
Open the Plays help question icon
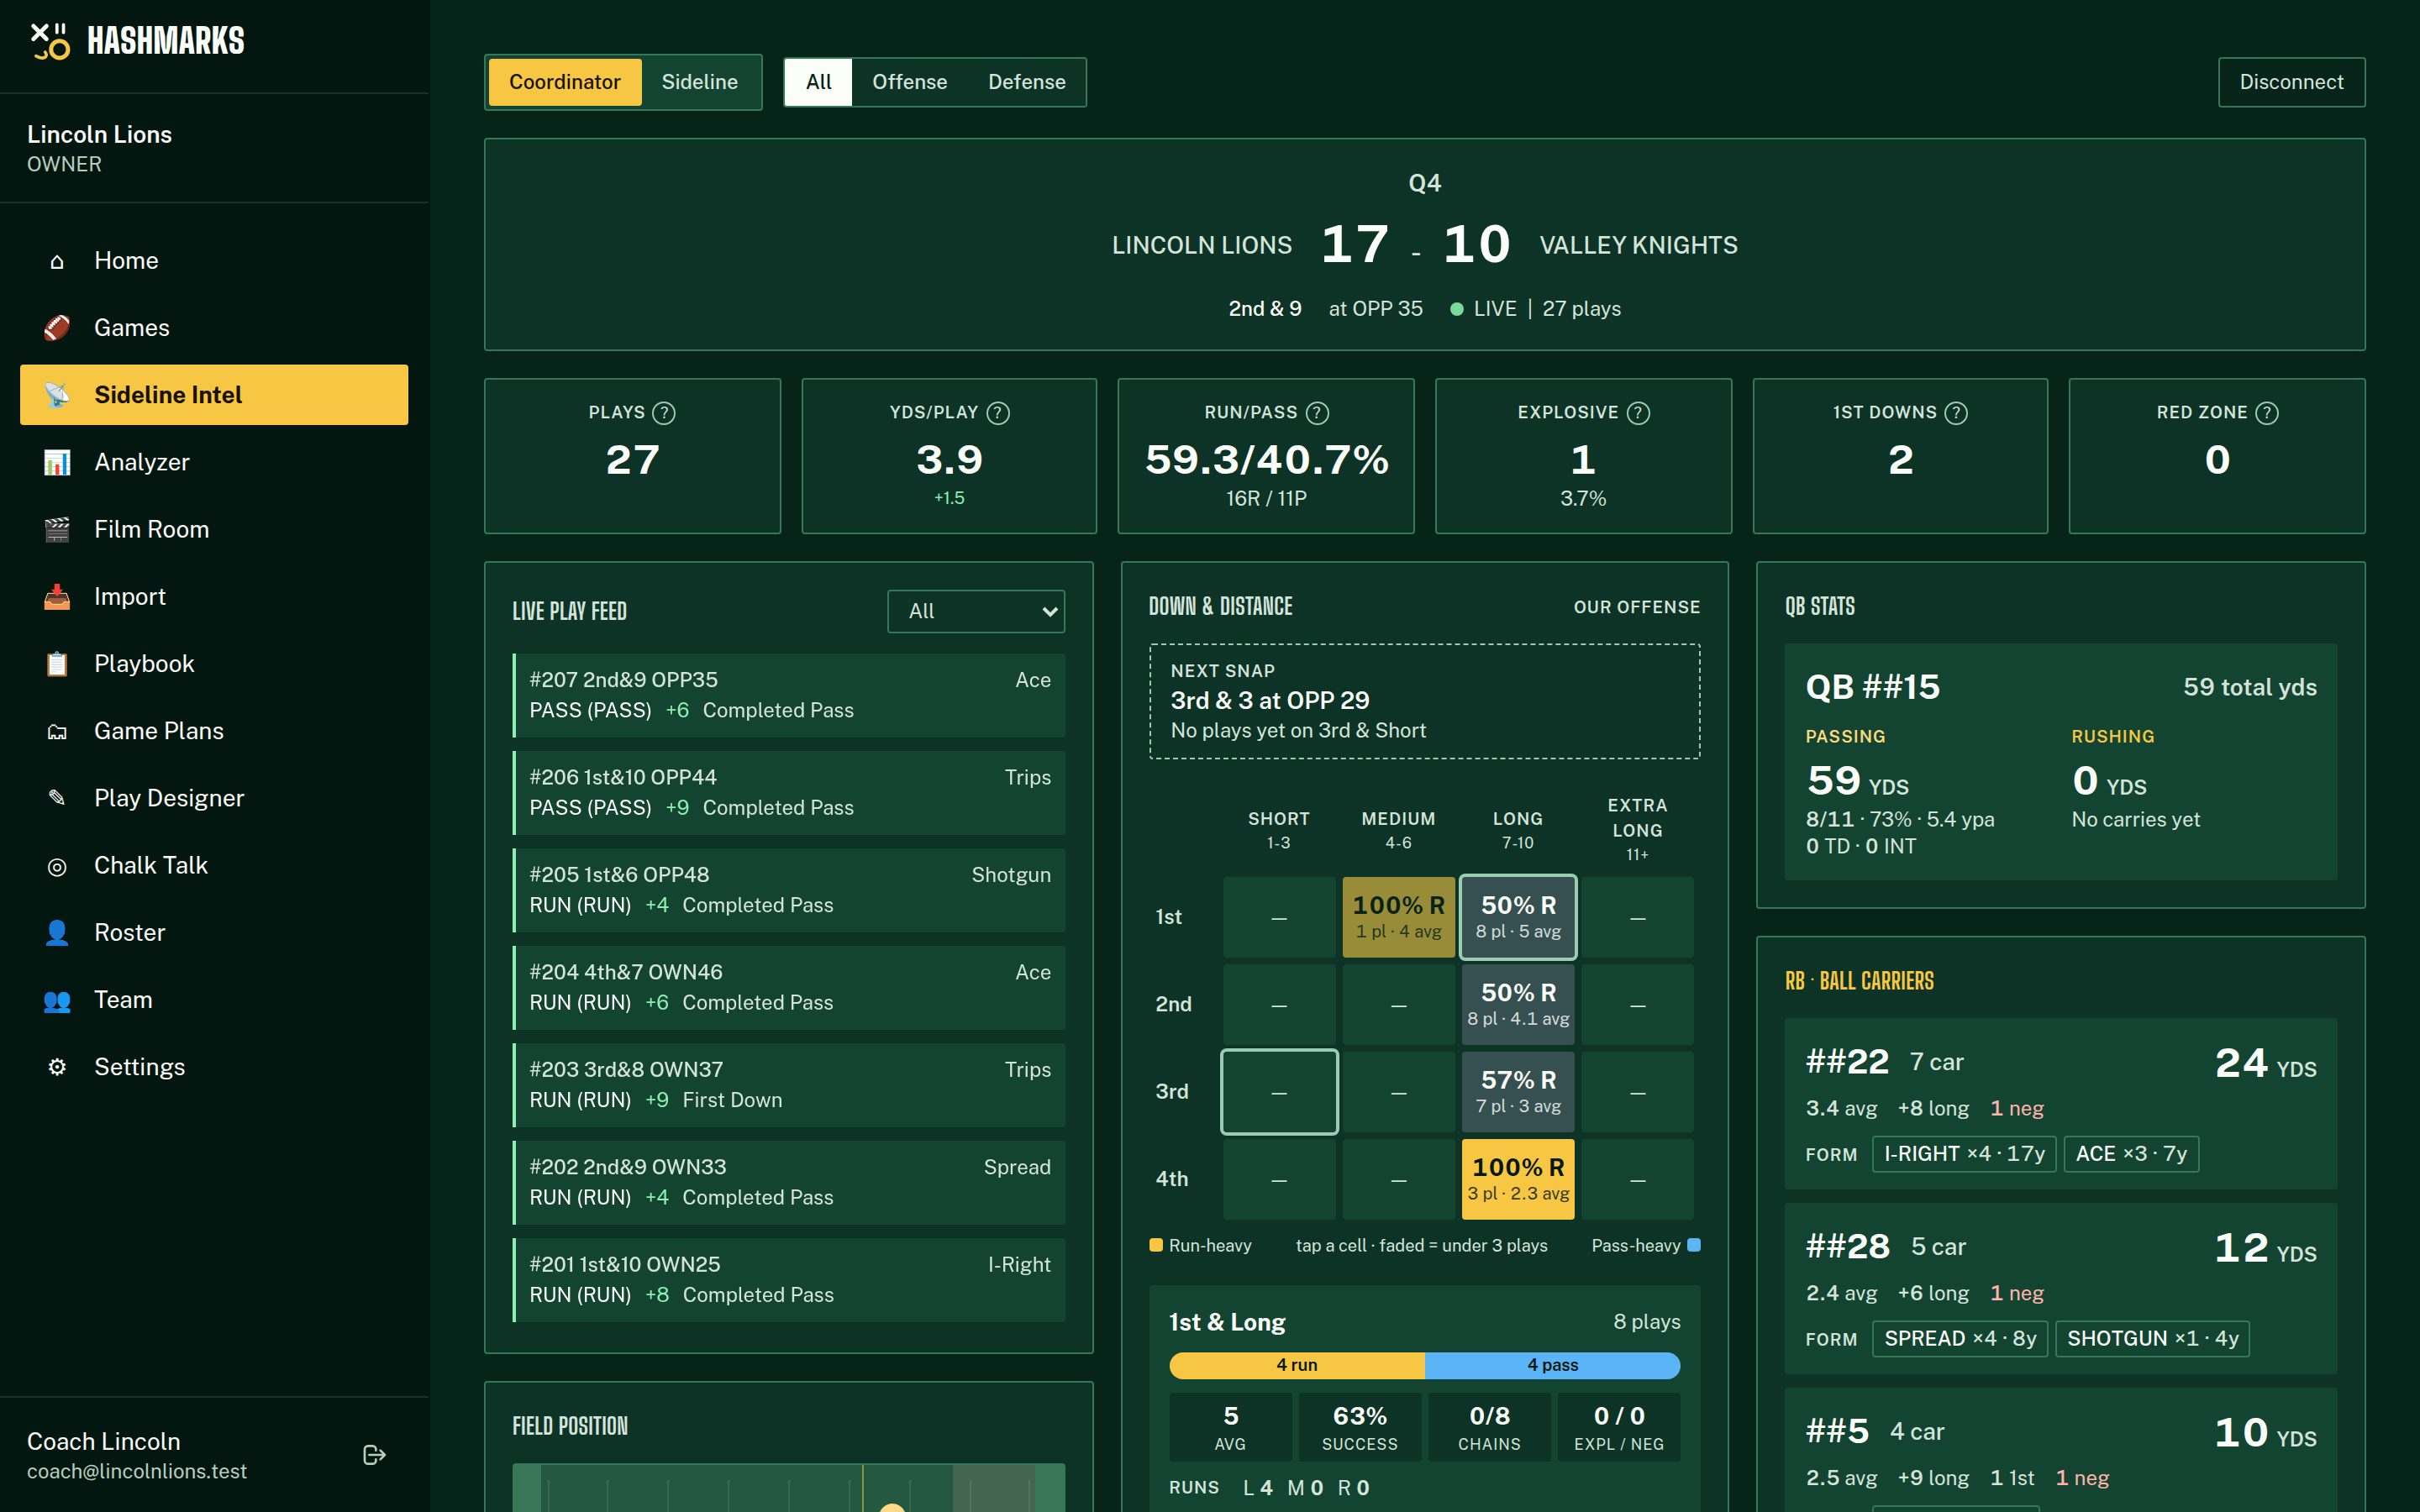tap(664, 413)
